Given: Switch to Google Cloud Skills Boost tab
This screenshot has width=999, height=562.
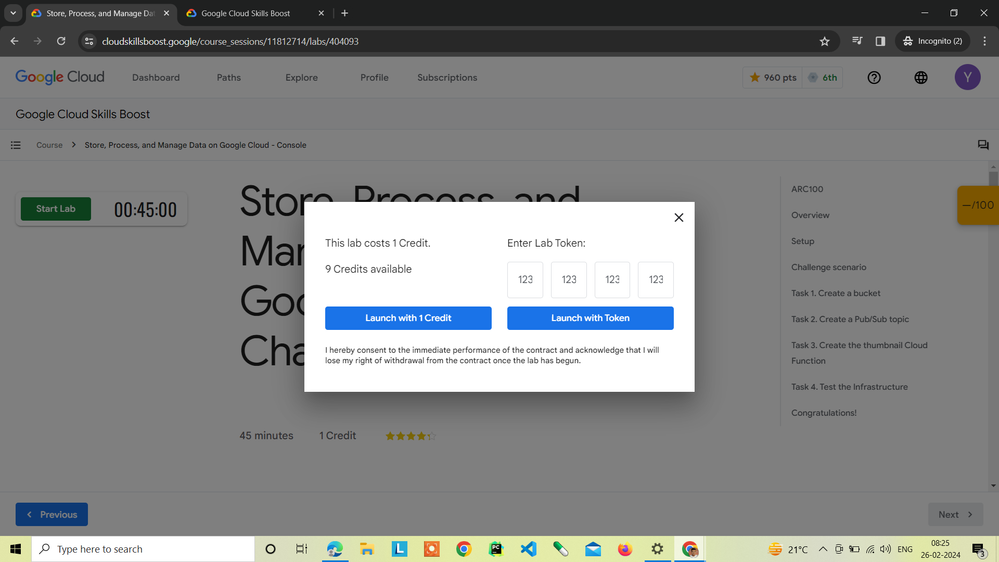Looking at the screenshot, I should (x=245, y=13).
